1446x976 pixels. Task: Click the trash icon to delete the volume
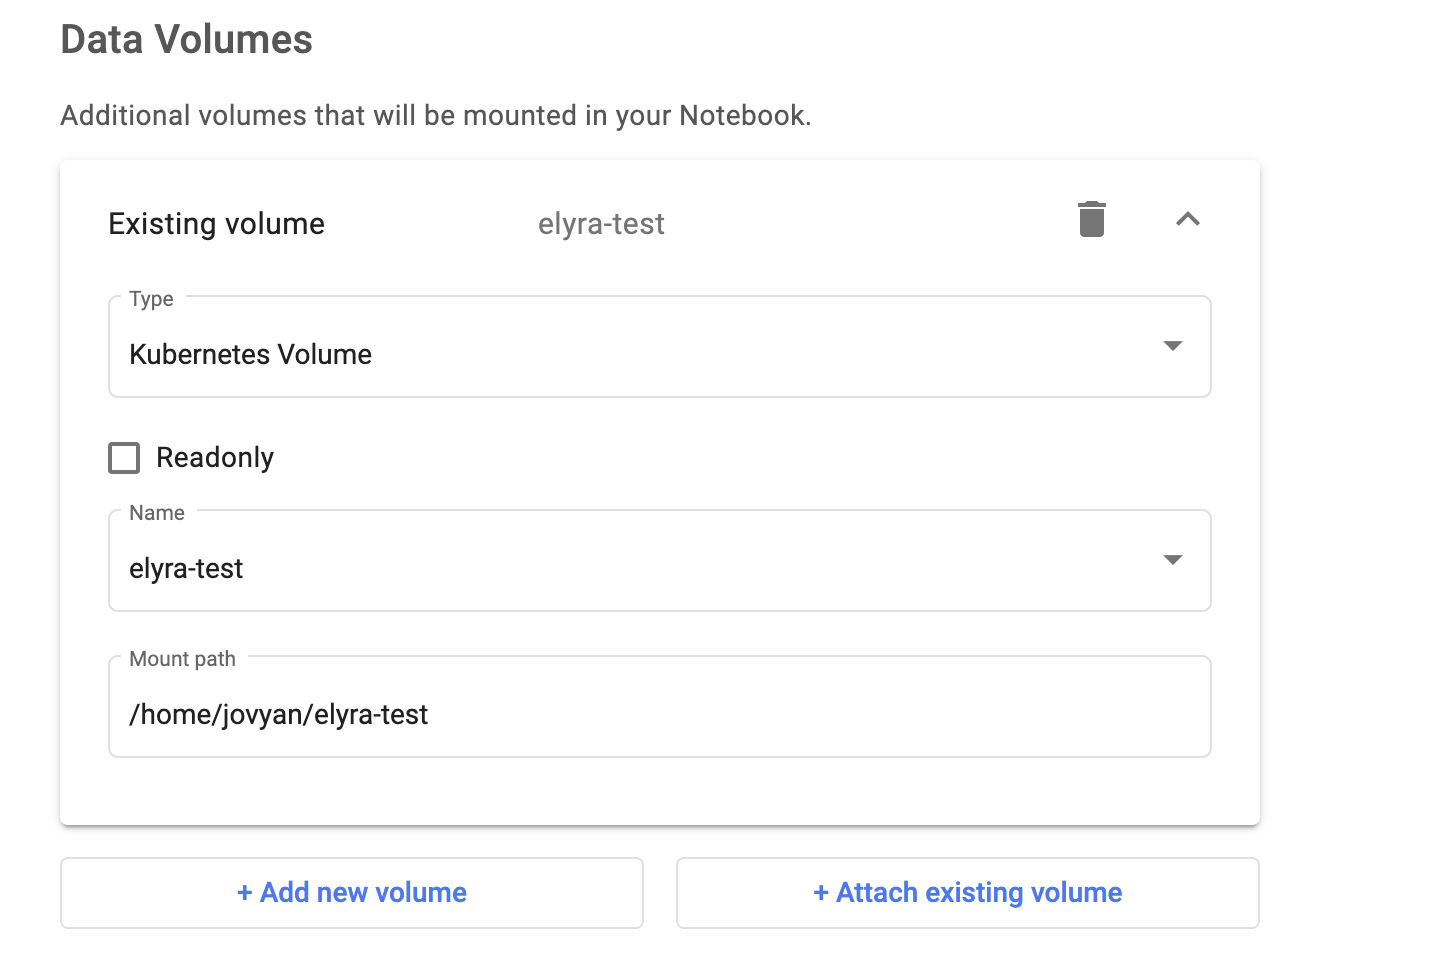[1092, 218]
